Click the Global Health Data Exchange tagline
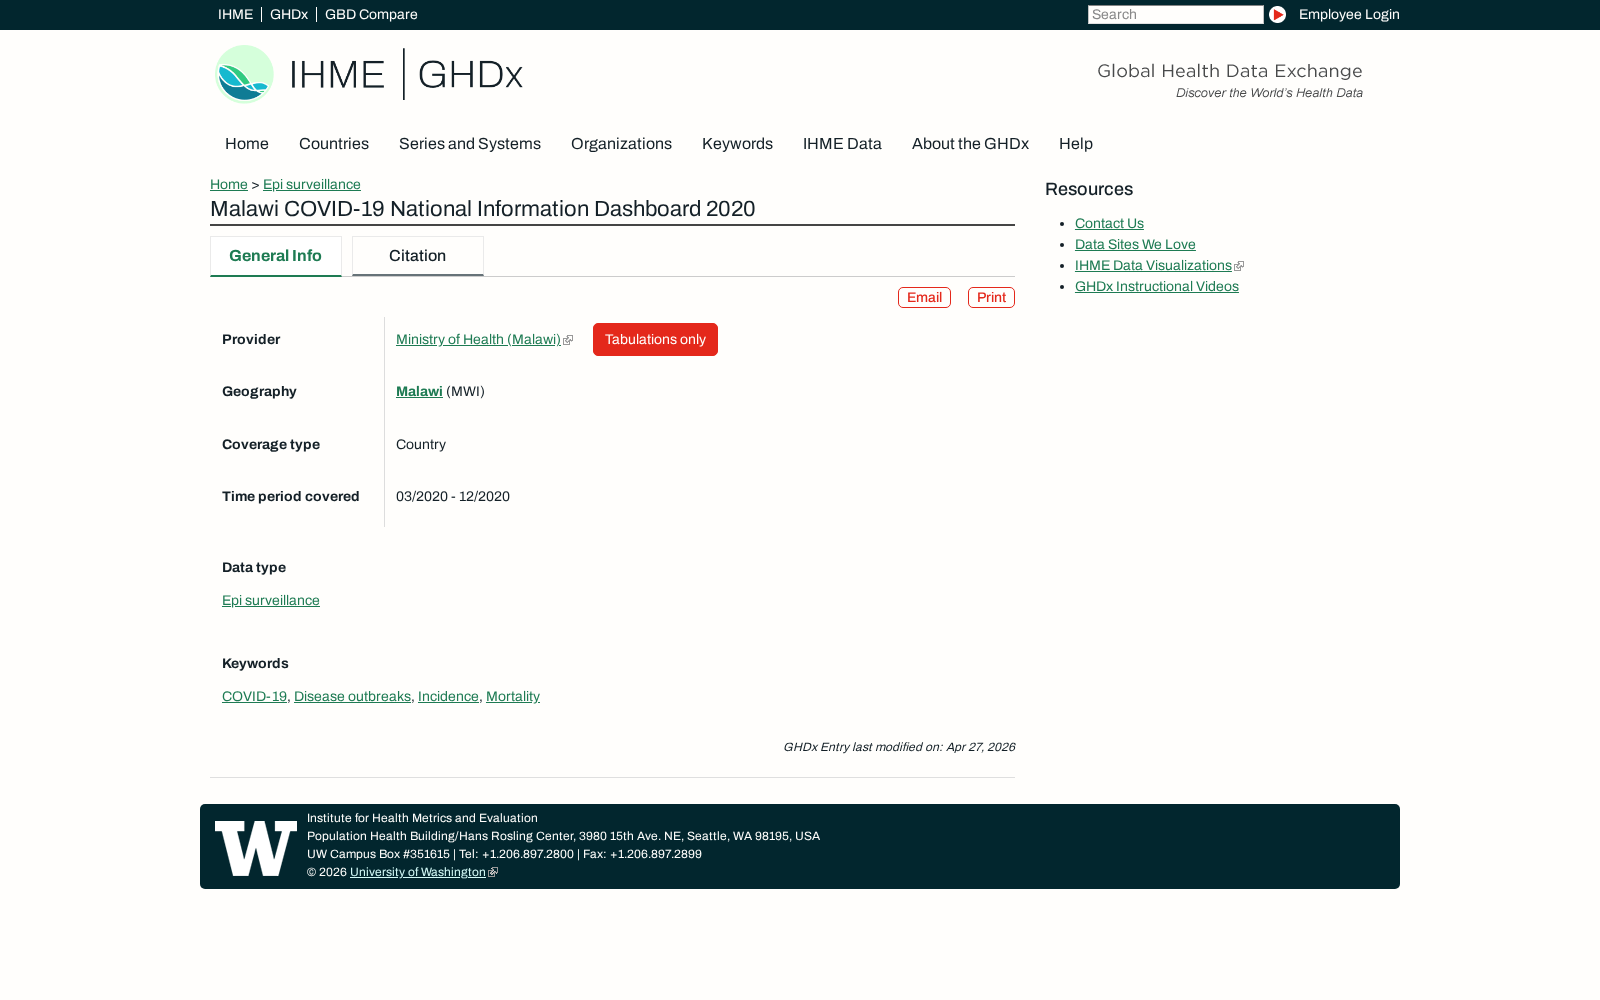Screen dimensions: 1600x1000 pos(1230,71)
